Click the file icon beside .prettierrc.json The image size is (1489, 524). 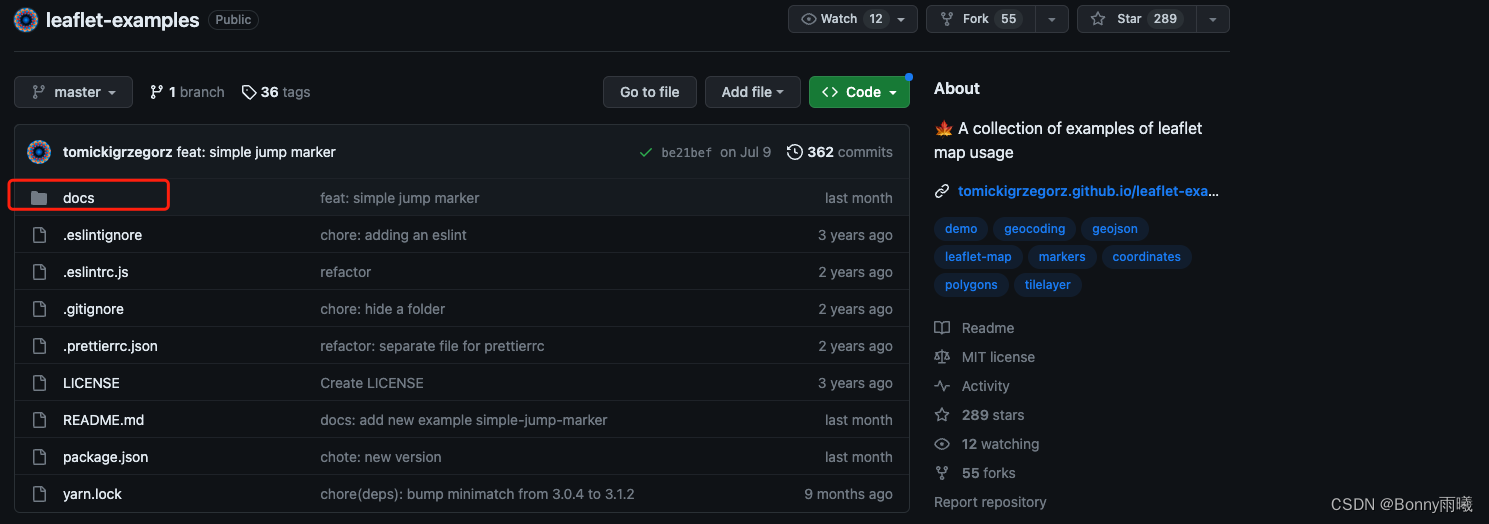tap(39, 346)
